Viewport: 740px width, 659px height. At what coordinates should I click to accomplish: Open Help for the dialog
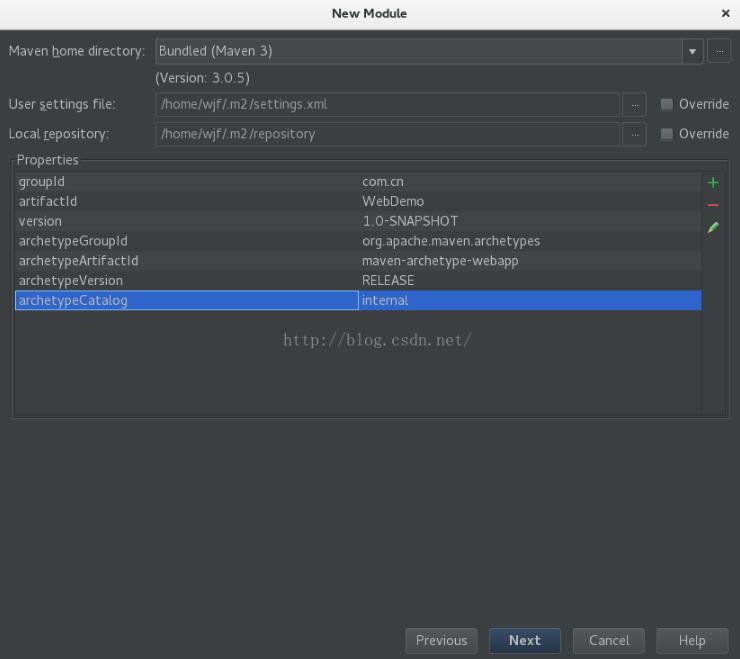(x=692, y=641)
